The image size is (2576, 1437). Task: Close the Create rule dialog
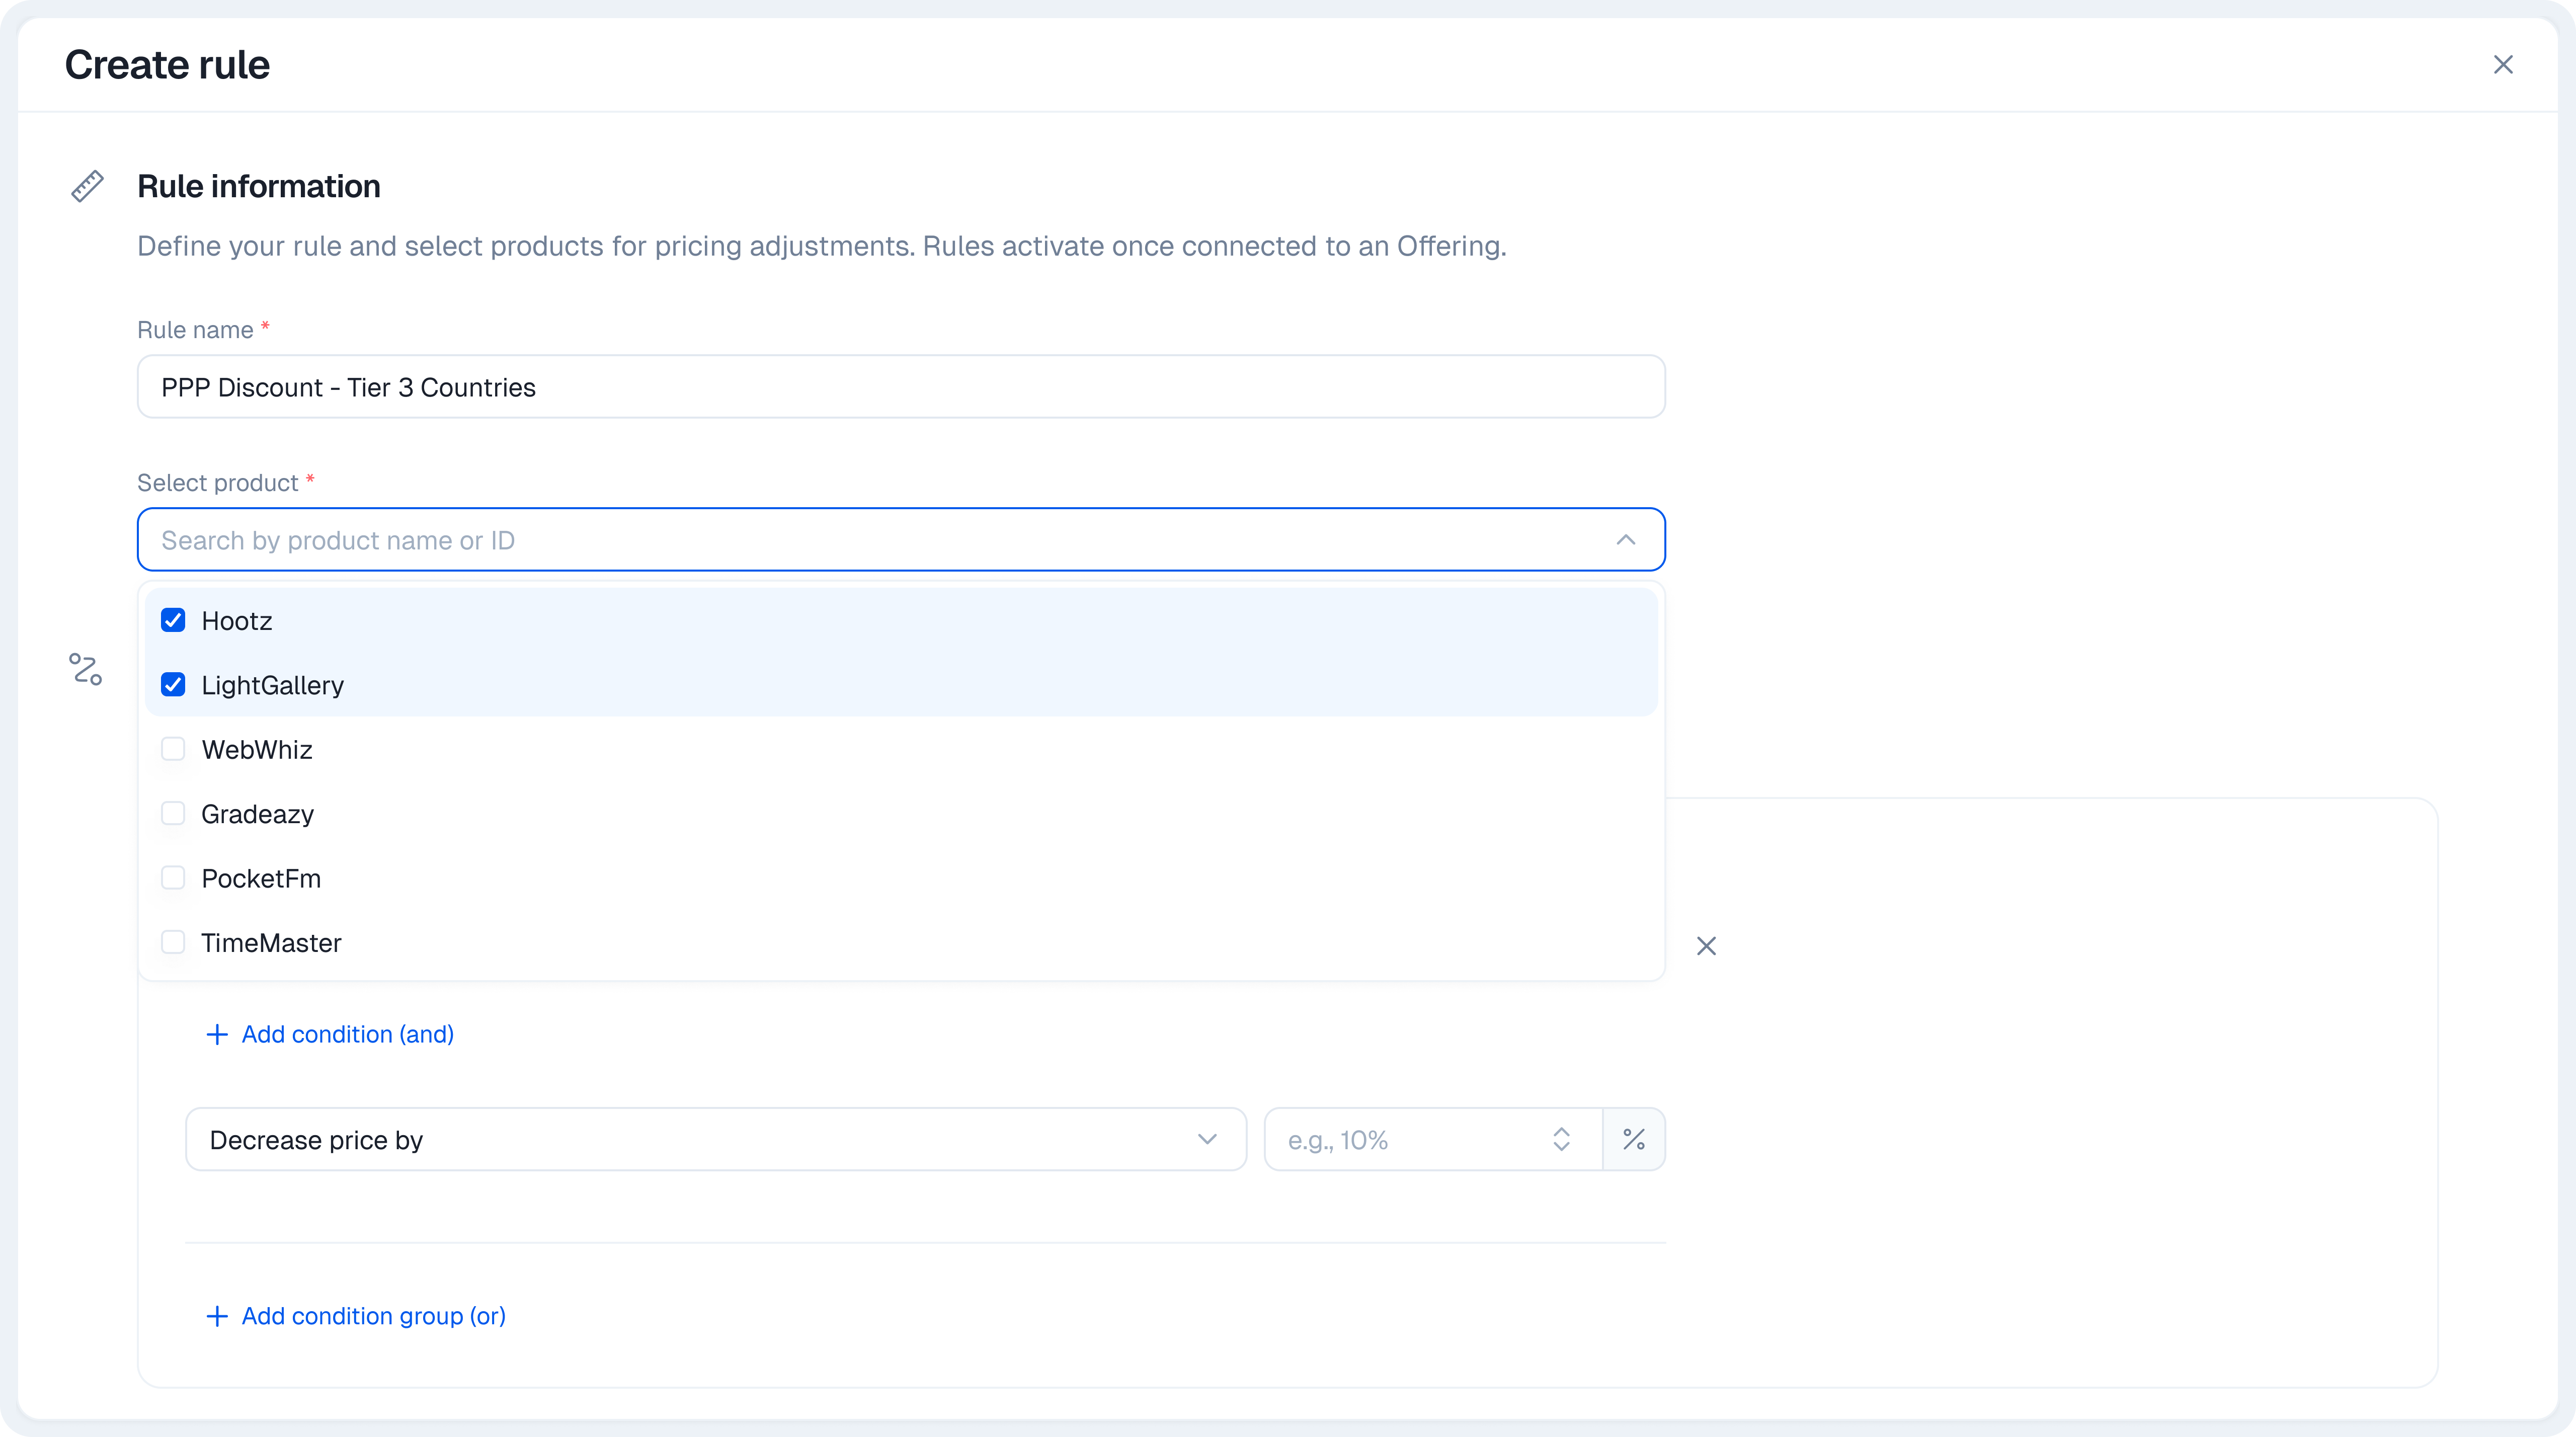2503,65
